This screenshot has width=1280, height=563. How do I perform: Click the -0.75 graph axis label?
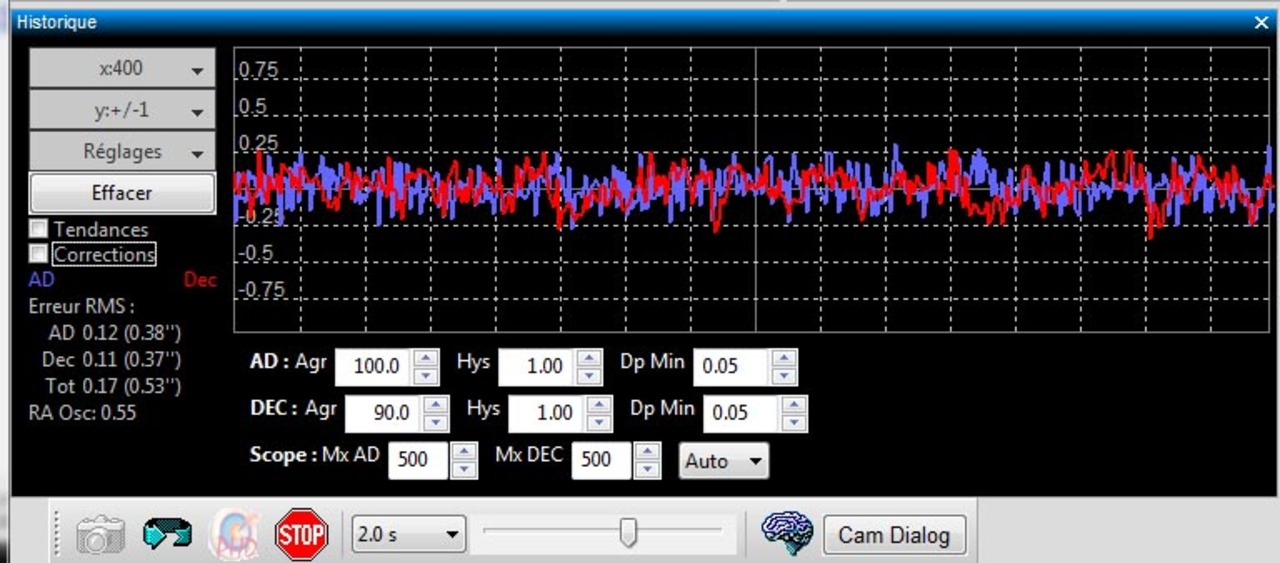coord(261,290)
